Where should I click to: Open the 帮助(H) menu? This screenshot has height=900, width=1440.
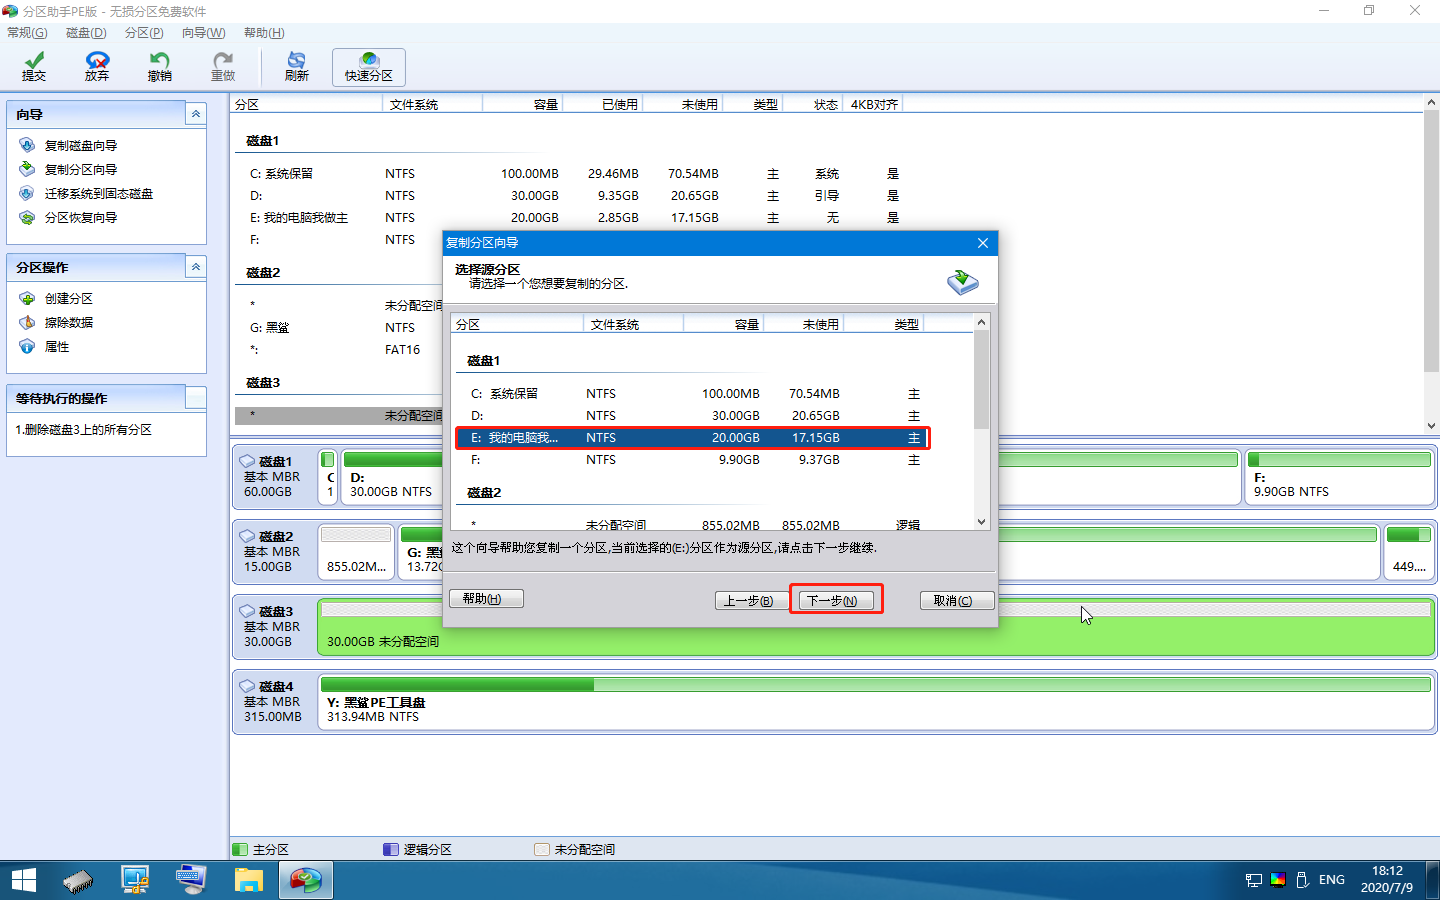click(x=264, y=33)
